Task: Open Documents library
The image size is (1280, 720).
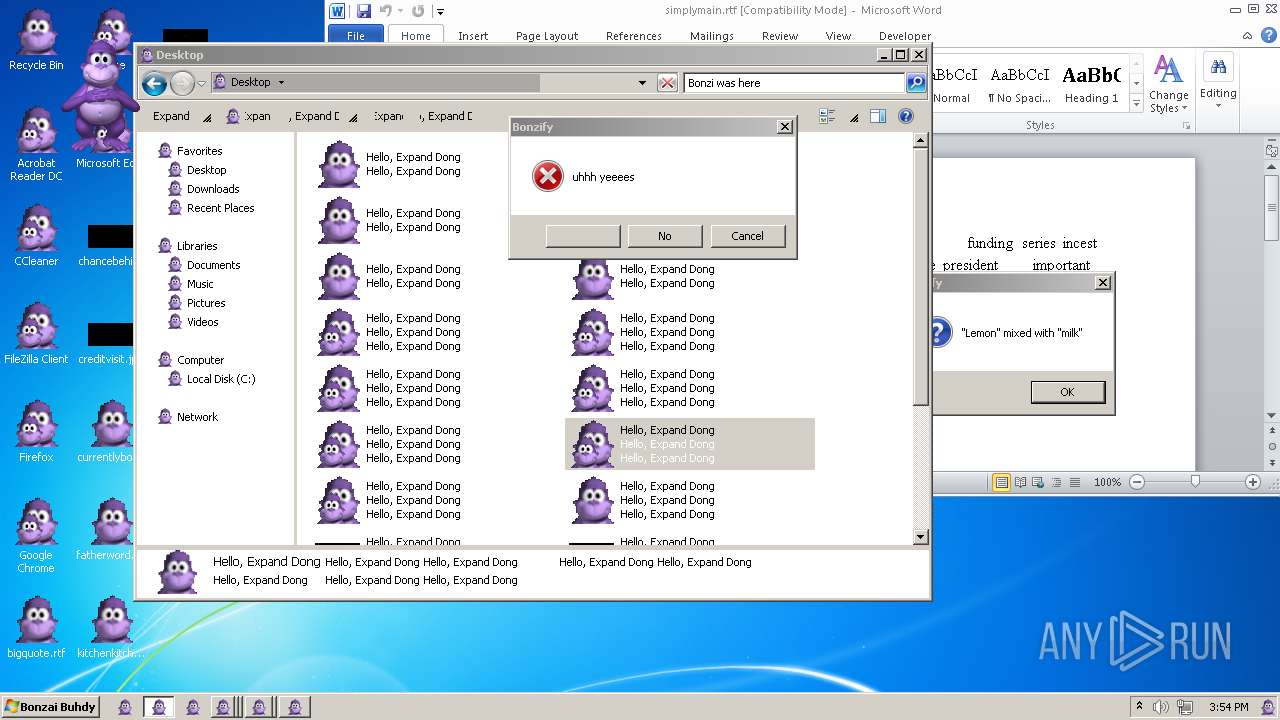Action: (213, 265)
